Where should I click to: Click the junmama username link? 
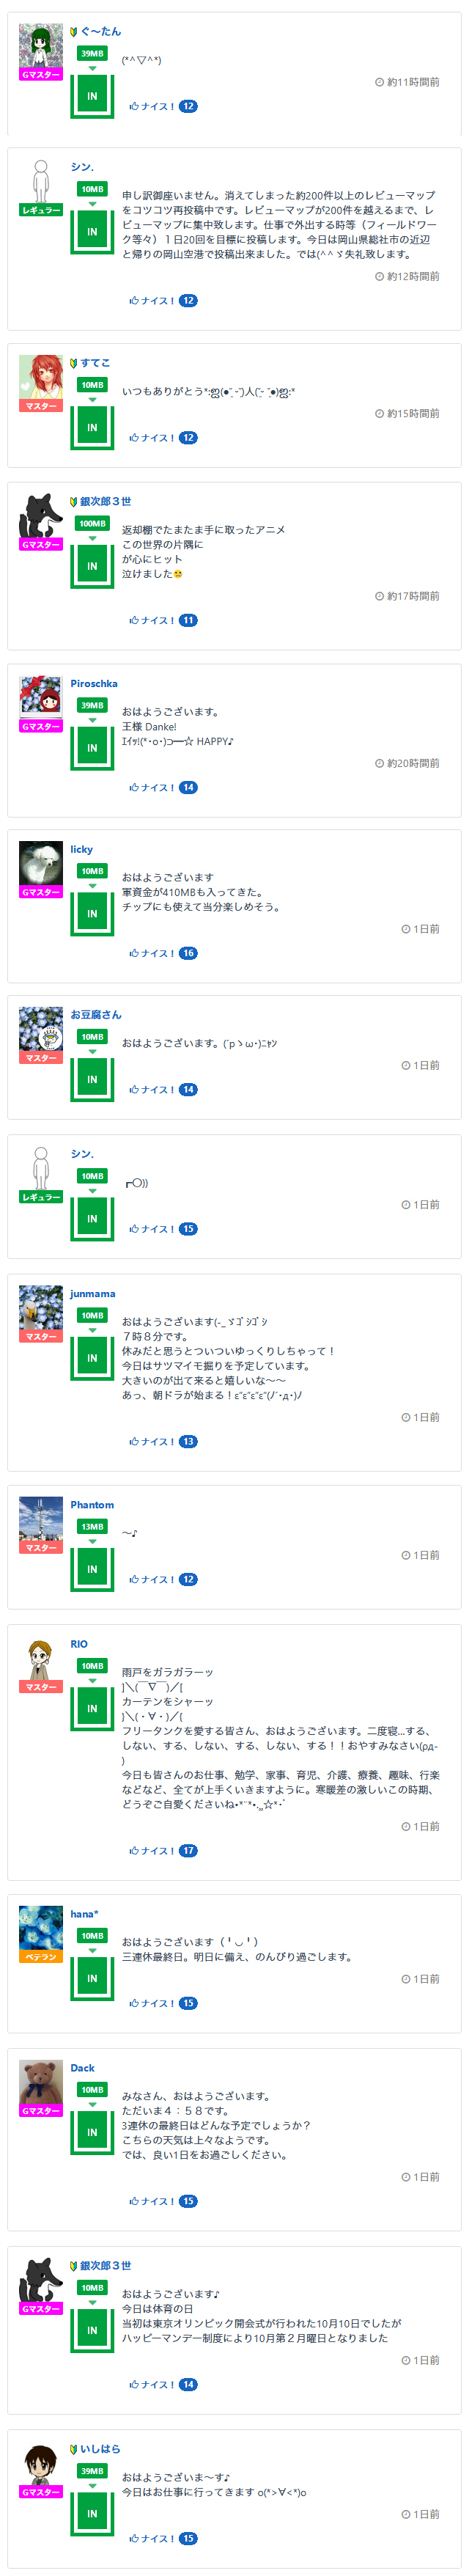(93, 1294)
